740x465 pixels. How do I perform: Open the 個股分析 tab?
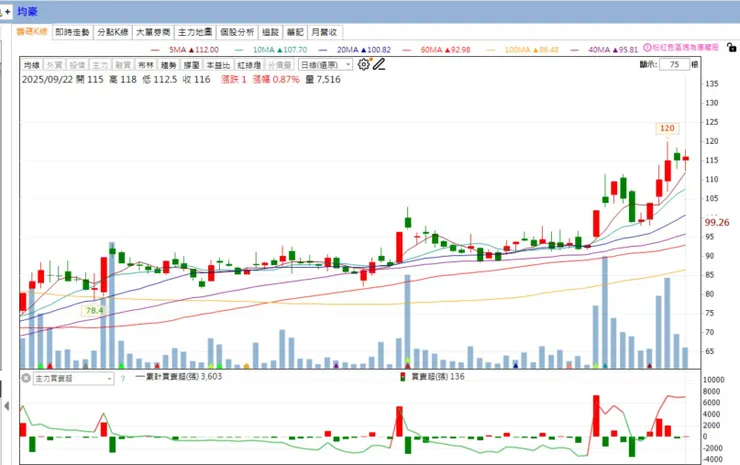[237, 32]
